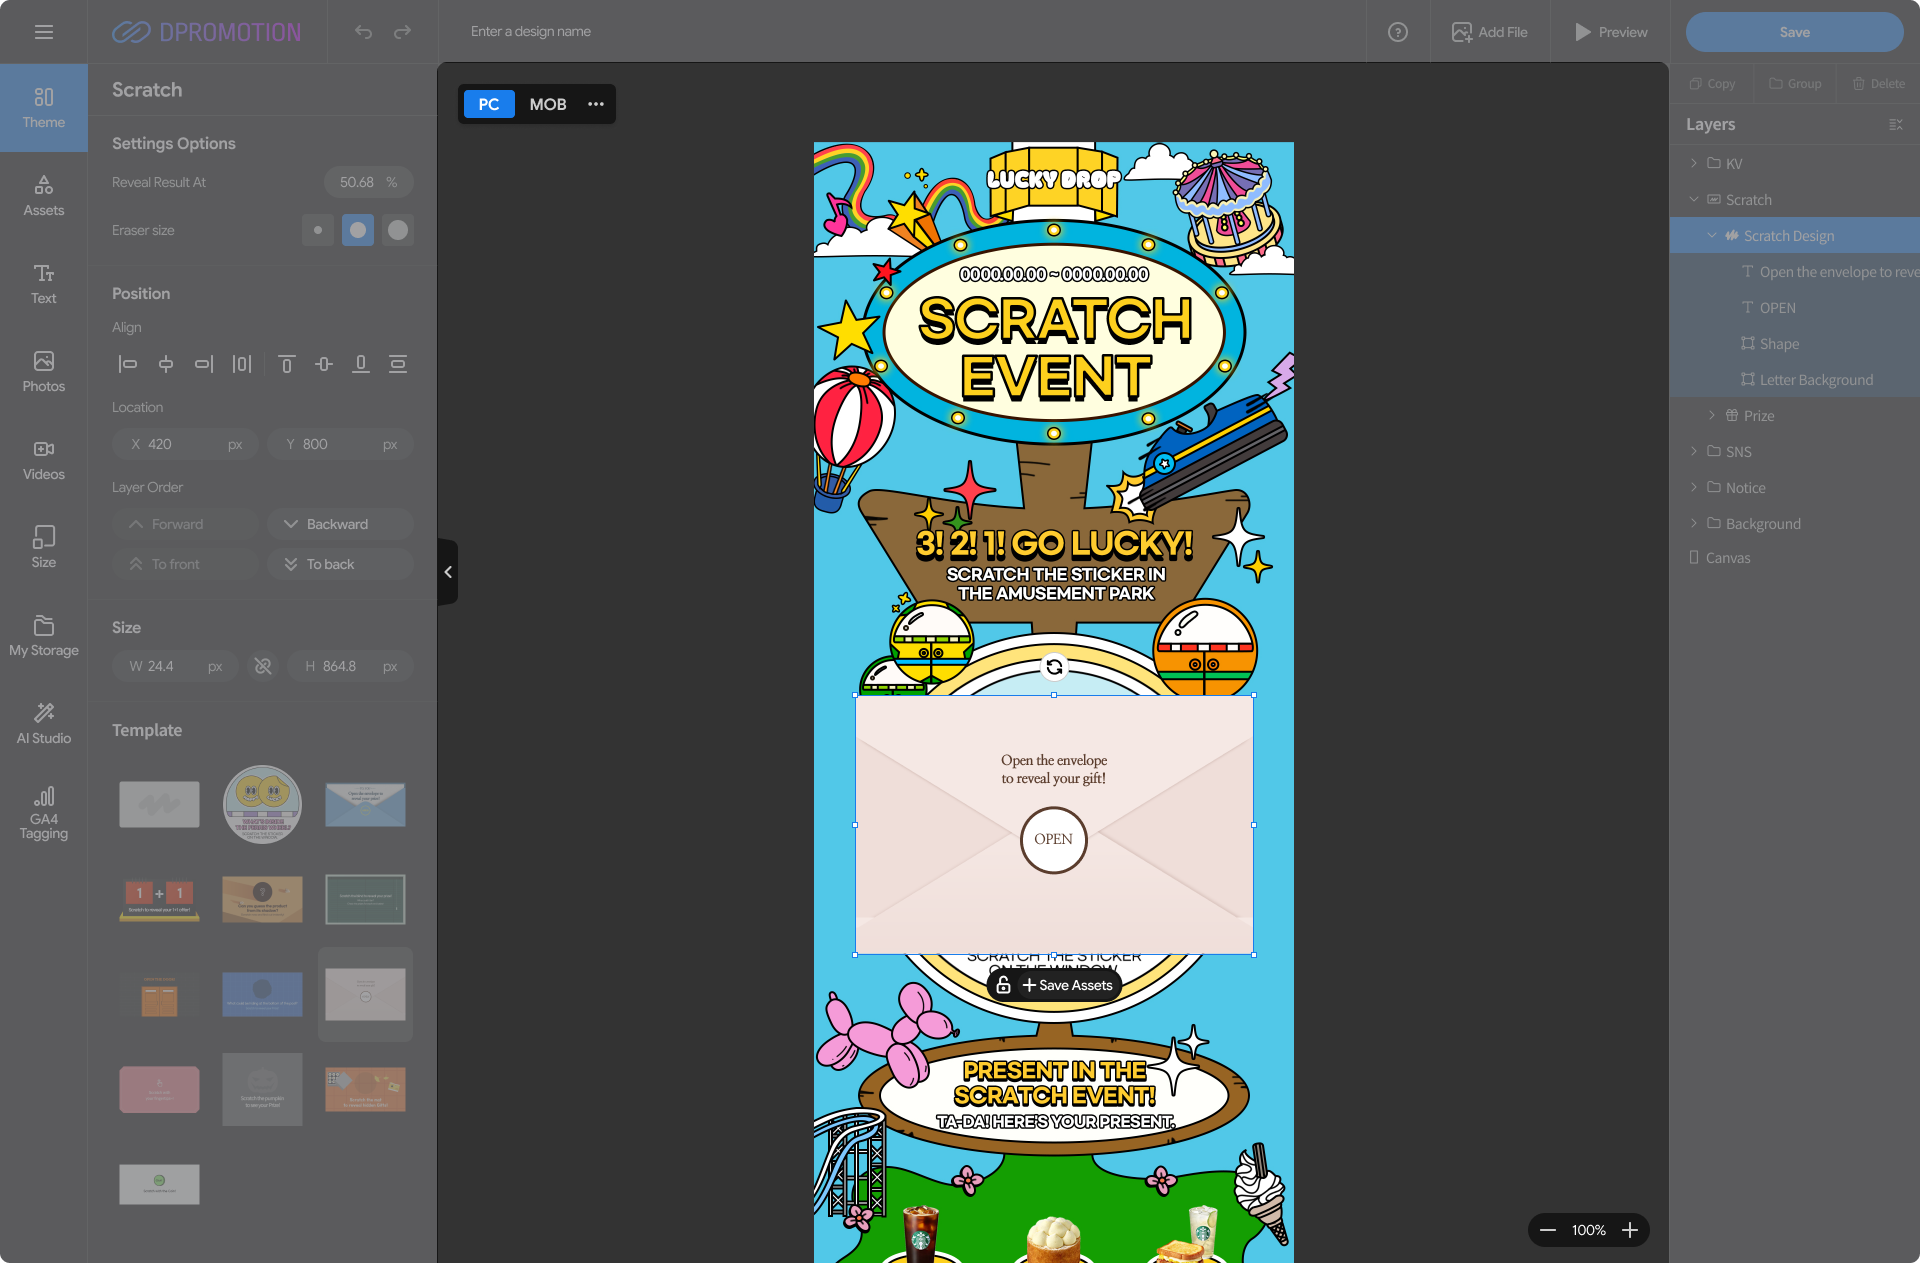1920x1263 pixels.
Task: Click the undo arrow icon
Action: [x=363, y=32]
